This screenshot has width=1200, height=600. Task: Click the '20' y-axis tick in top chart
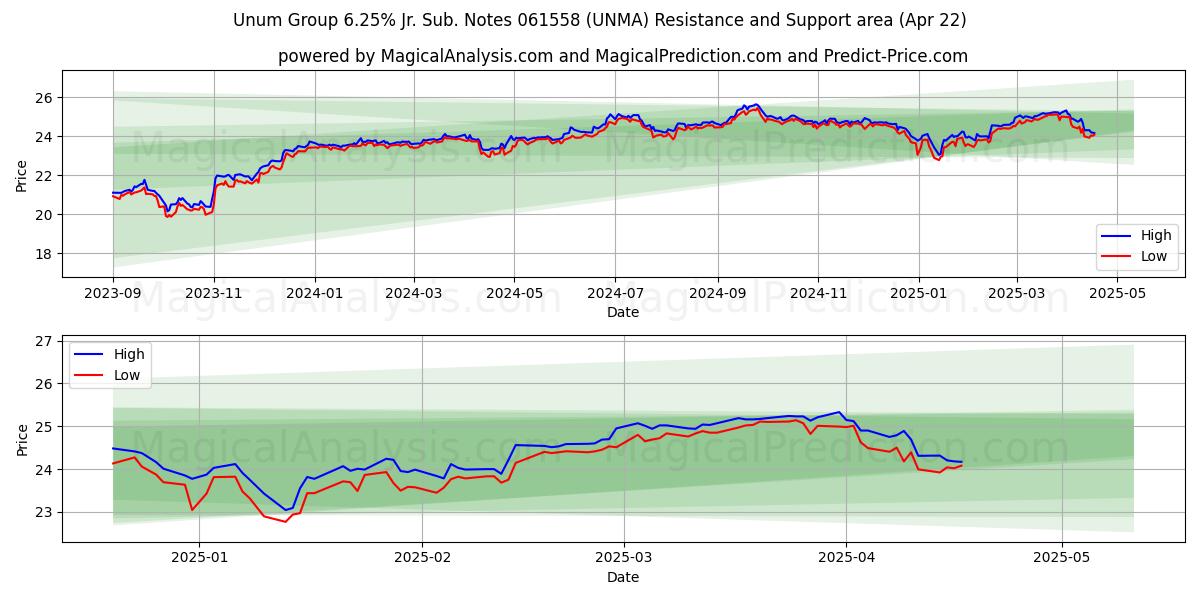(46, 215)
